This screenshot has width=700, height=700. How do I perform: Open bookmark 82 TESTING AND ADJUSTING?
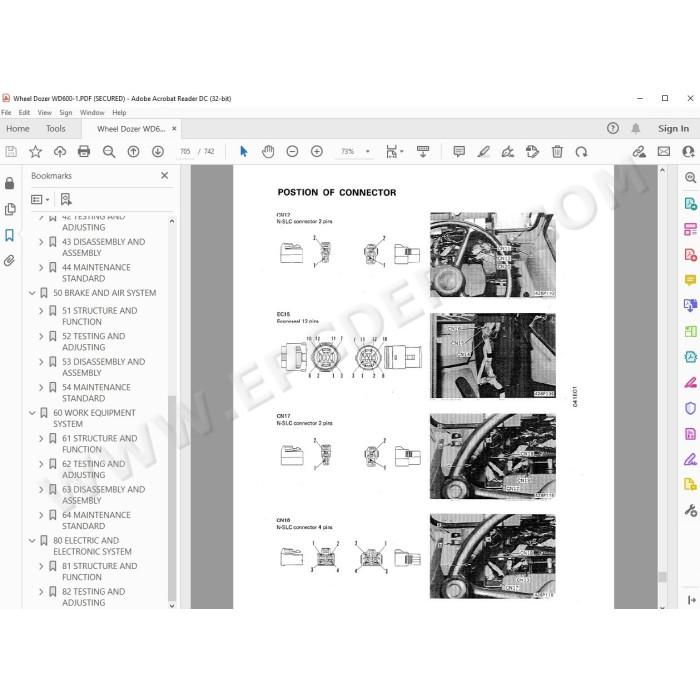pos(94,597)
